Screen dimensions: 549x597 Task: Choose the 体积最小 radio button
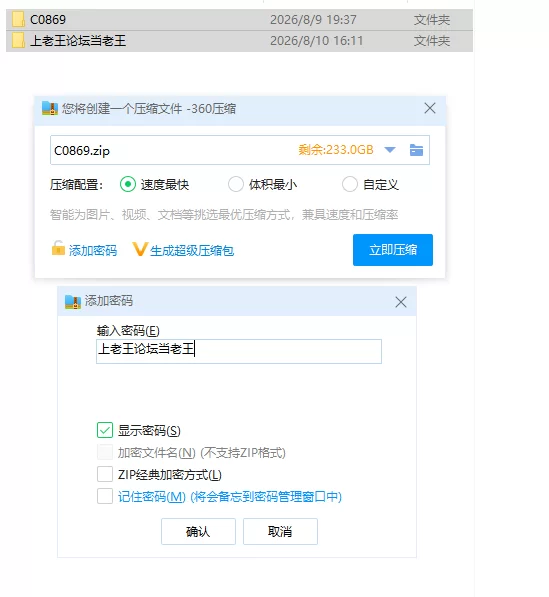coord(236,185)
